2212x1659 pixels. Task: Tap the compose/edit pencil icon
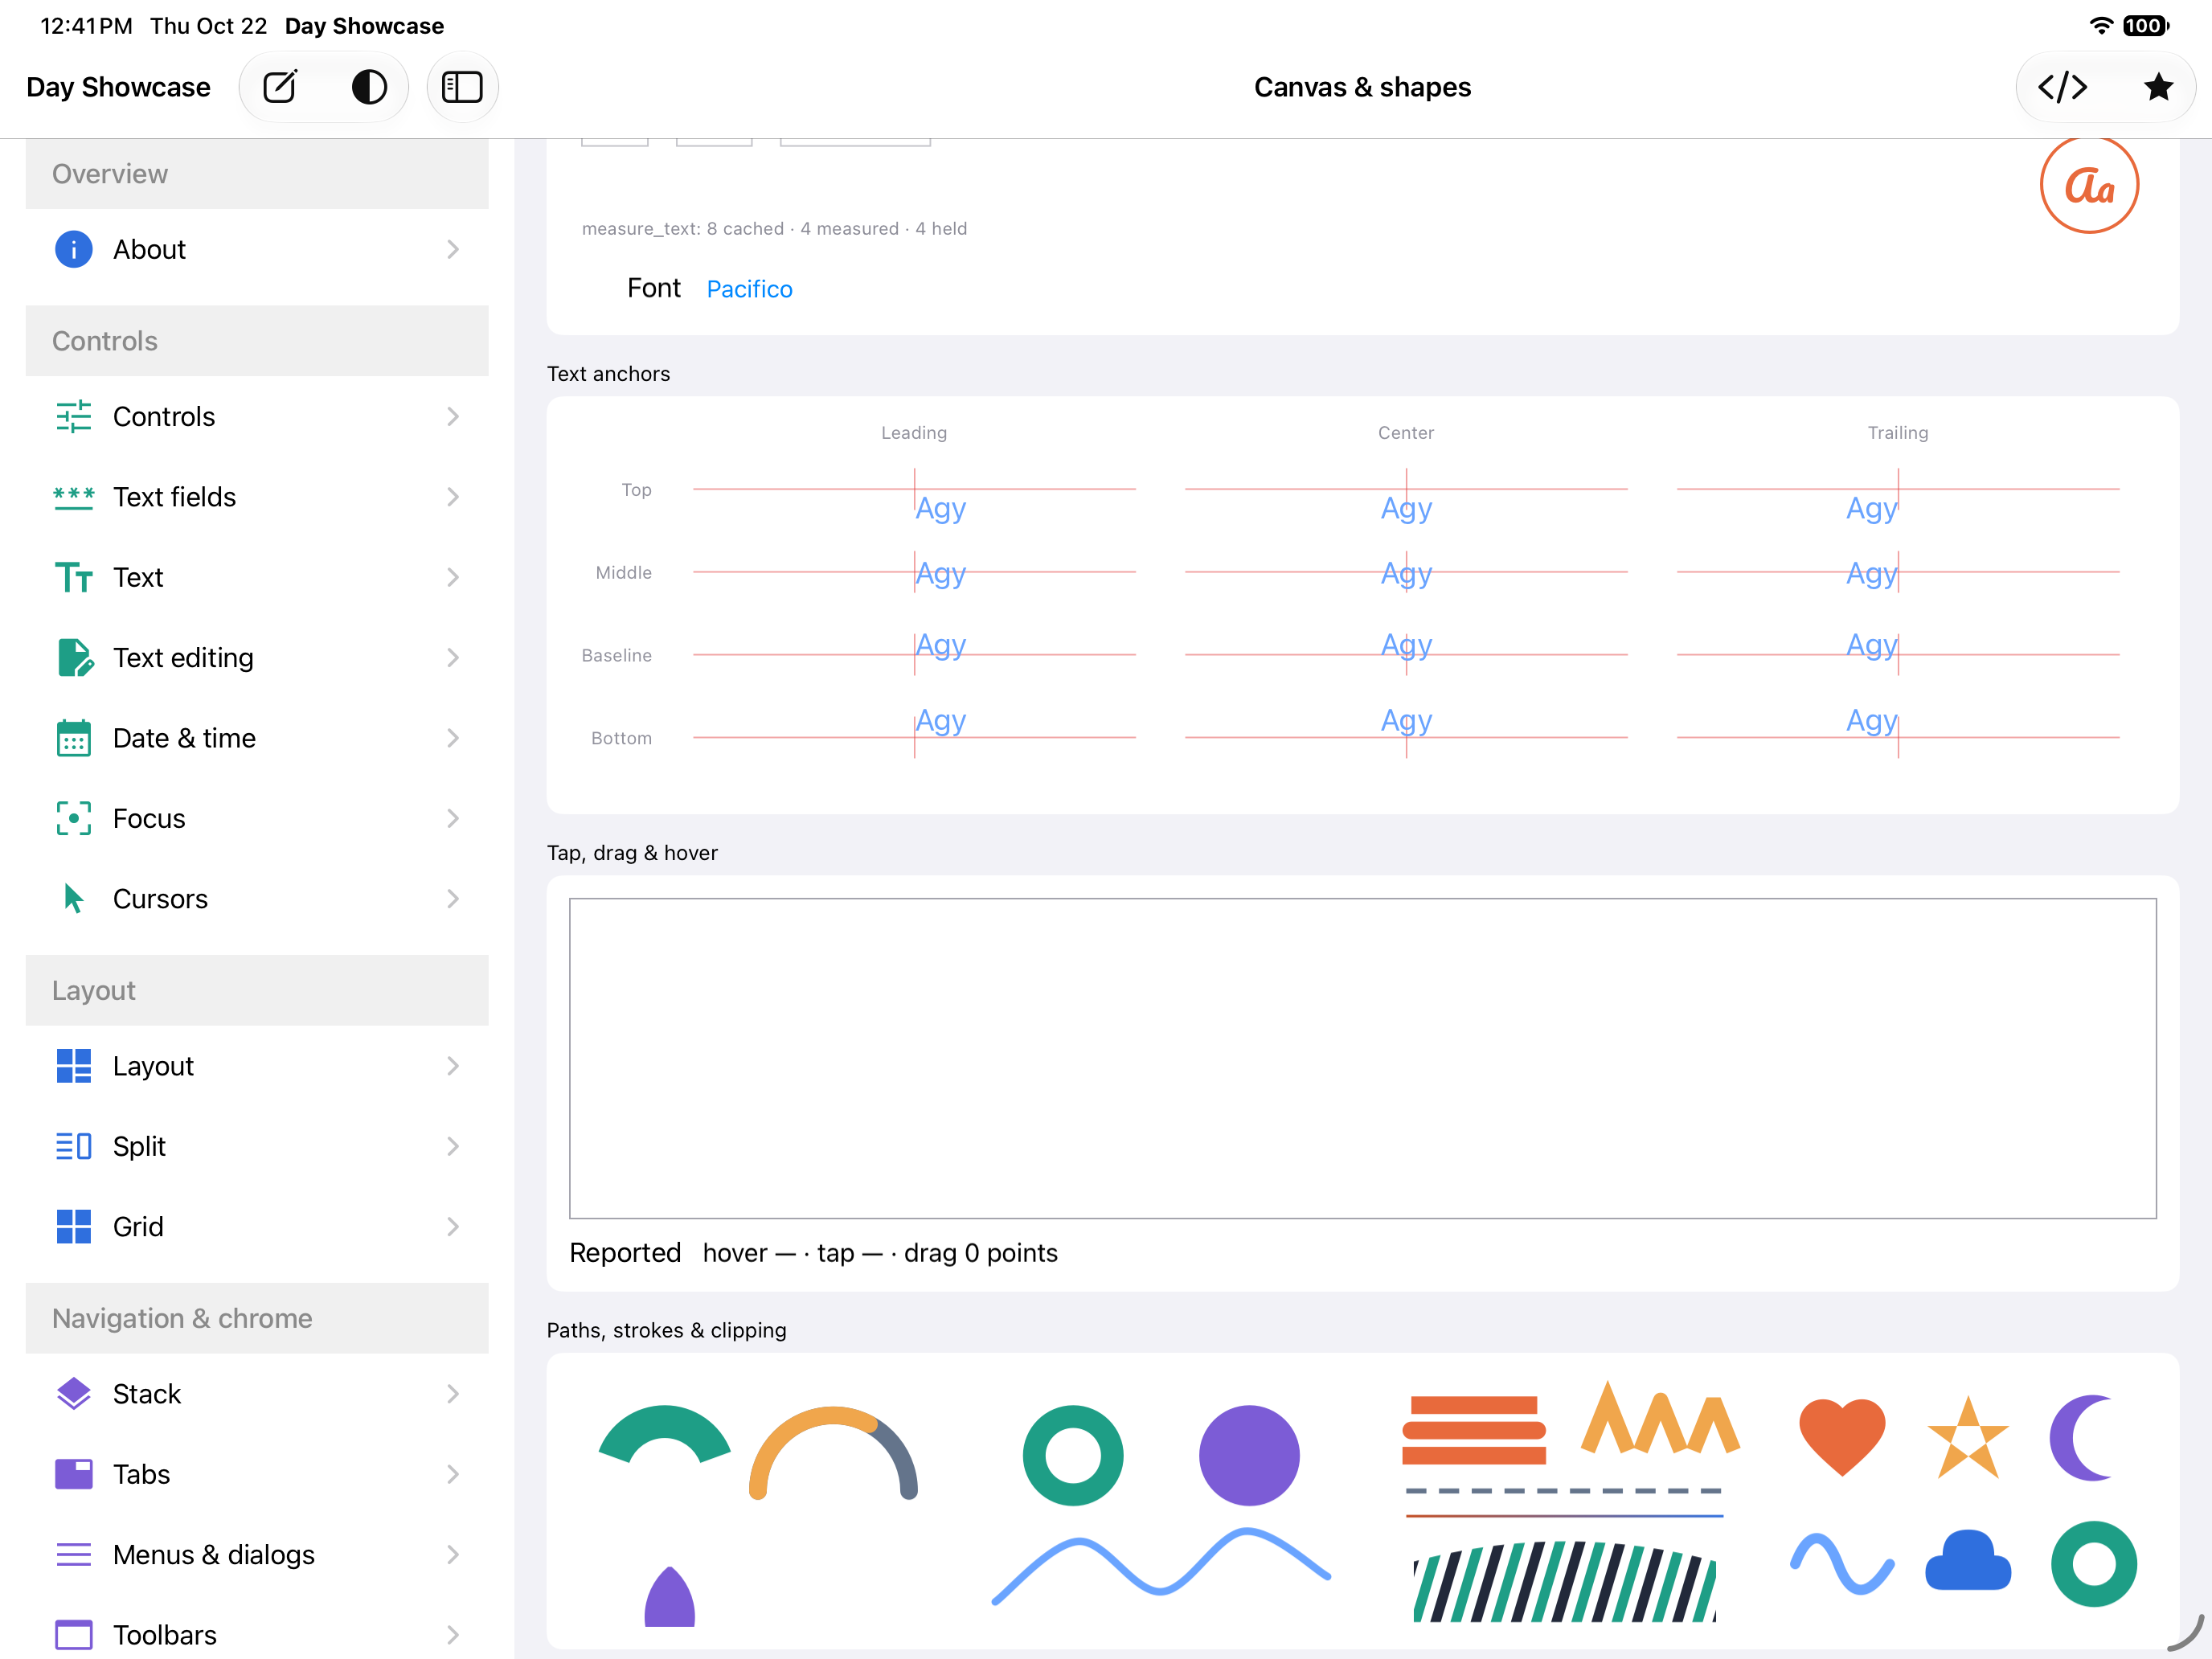(280, 87)
